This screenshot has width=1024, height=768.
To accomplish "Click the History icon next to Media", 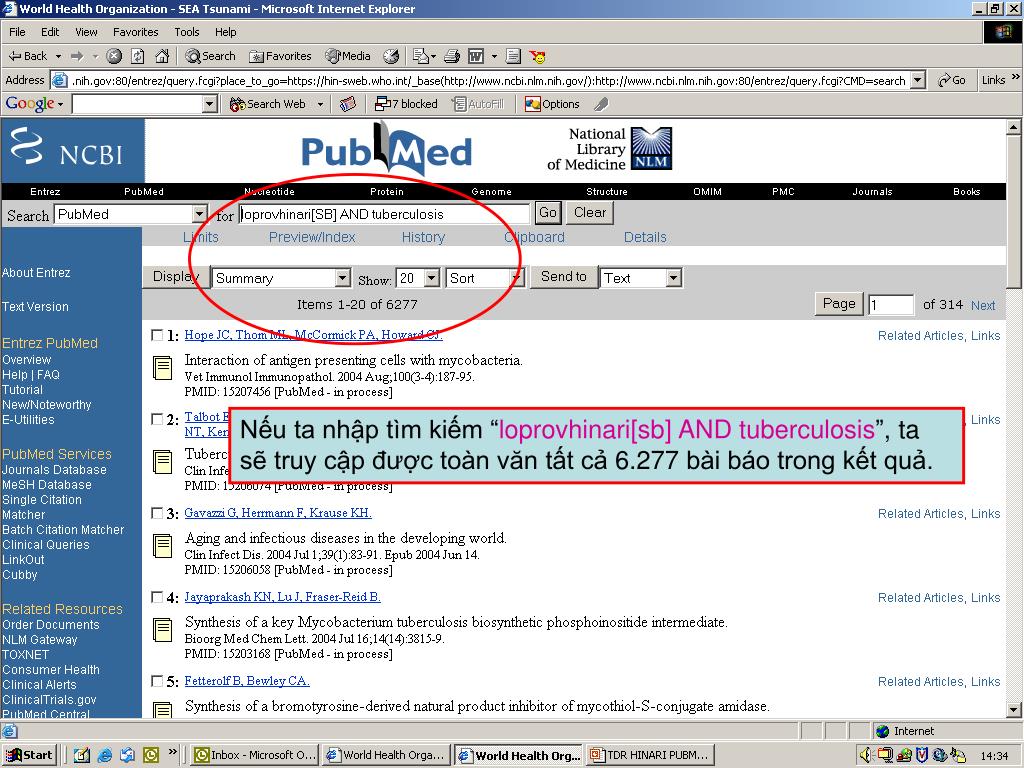I will (391, 56).
